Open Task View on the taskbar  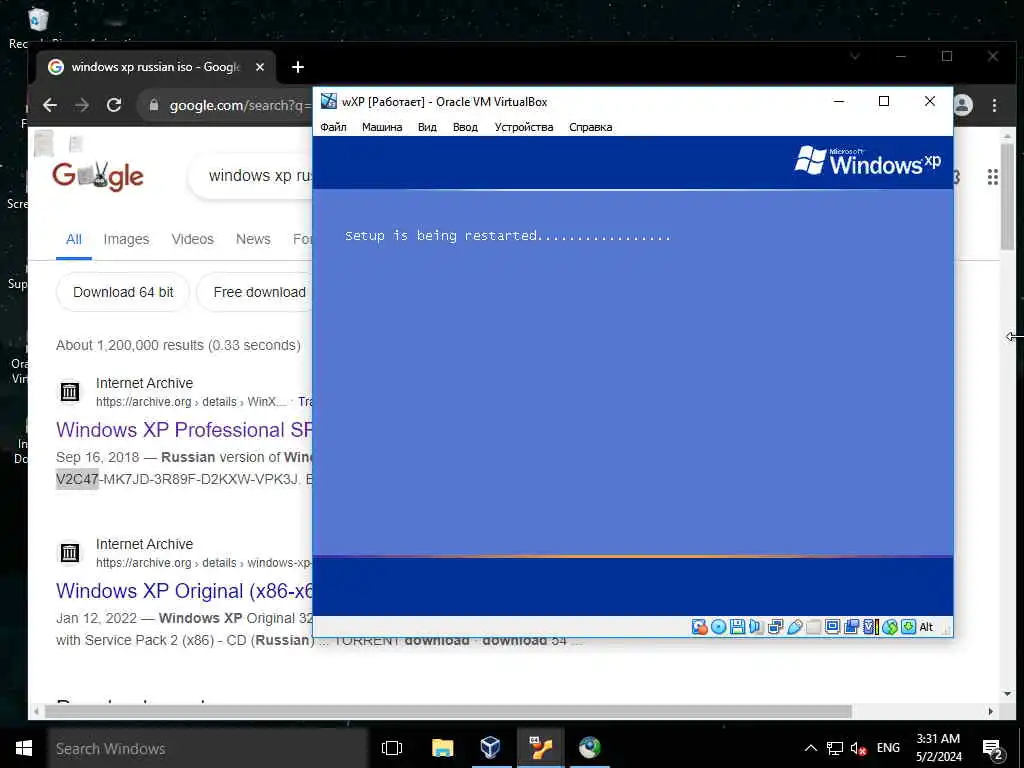[392, 748]
